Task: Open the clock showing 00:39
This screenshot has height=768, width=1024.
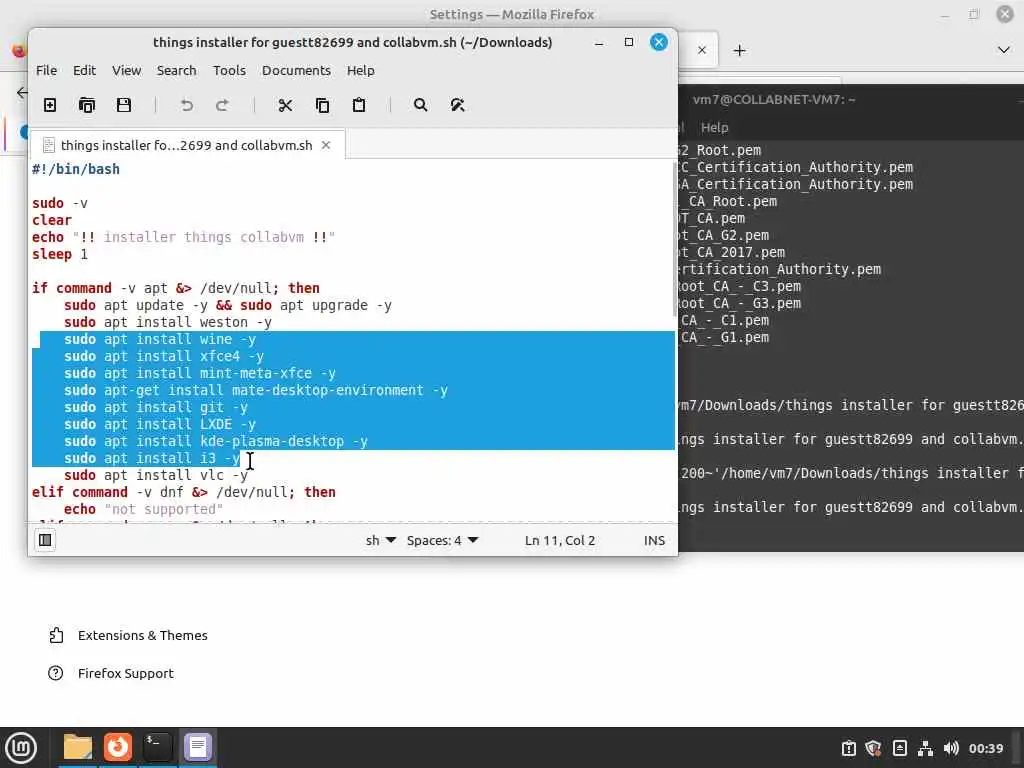Action: coord(985,748)
